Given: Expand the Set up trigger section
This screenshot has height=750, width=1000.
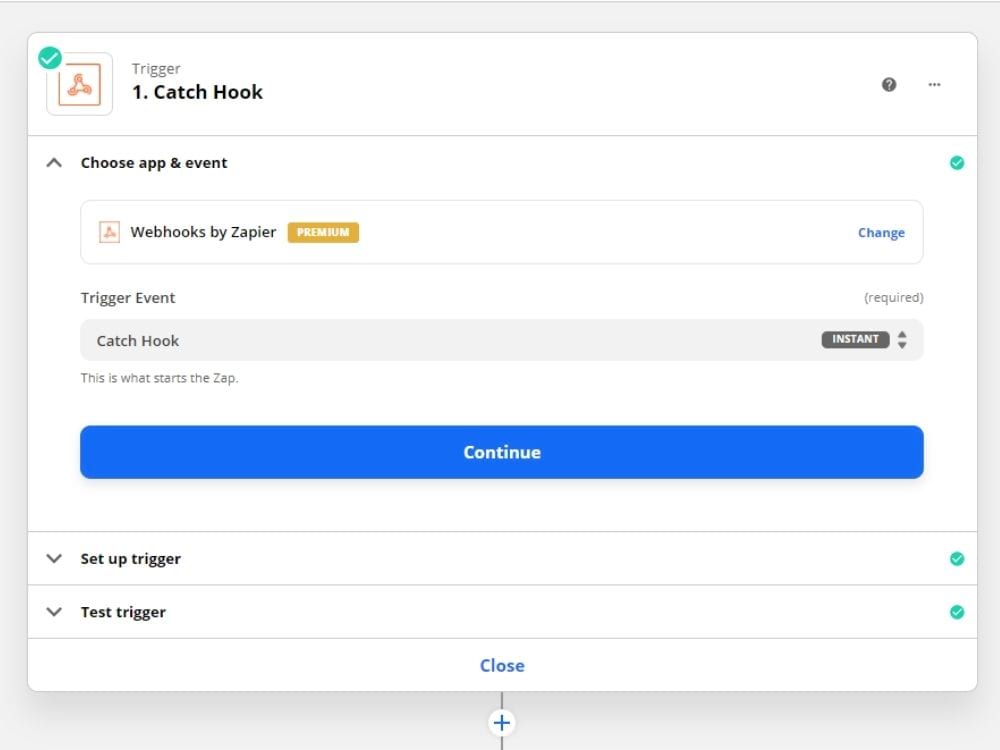Looking at the screenshot, I should 54,559.
